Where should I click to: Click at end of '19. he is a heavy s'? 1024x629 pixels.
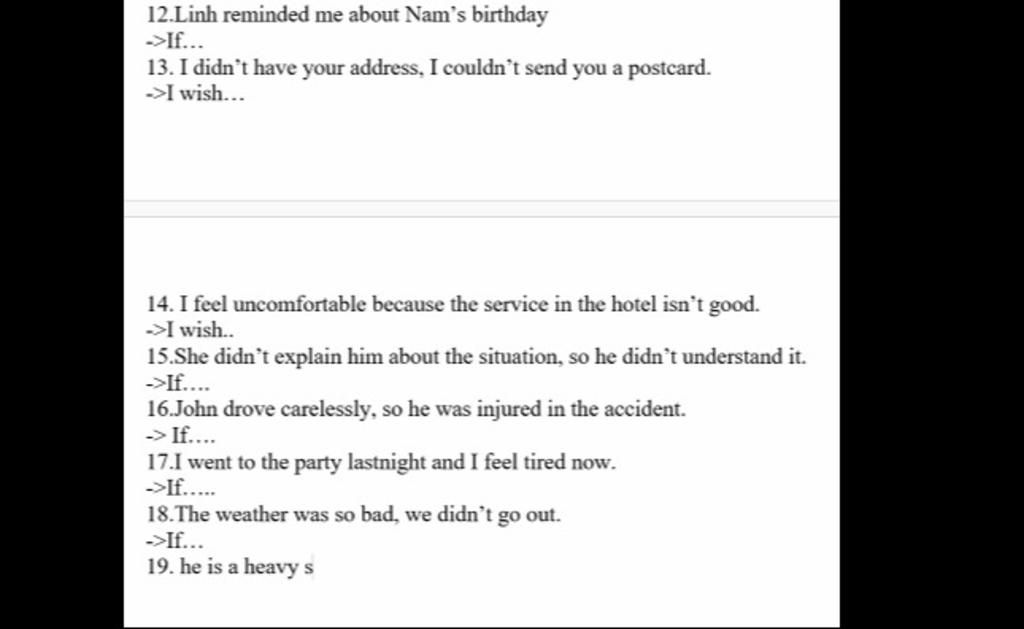pyautogui.click(x=314, y=567)
